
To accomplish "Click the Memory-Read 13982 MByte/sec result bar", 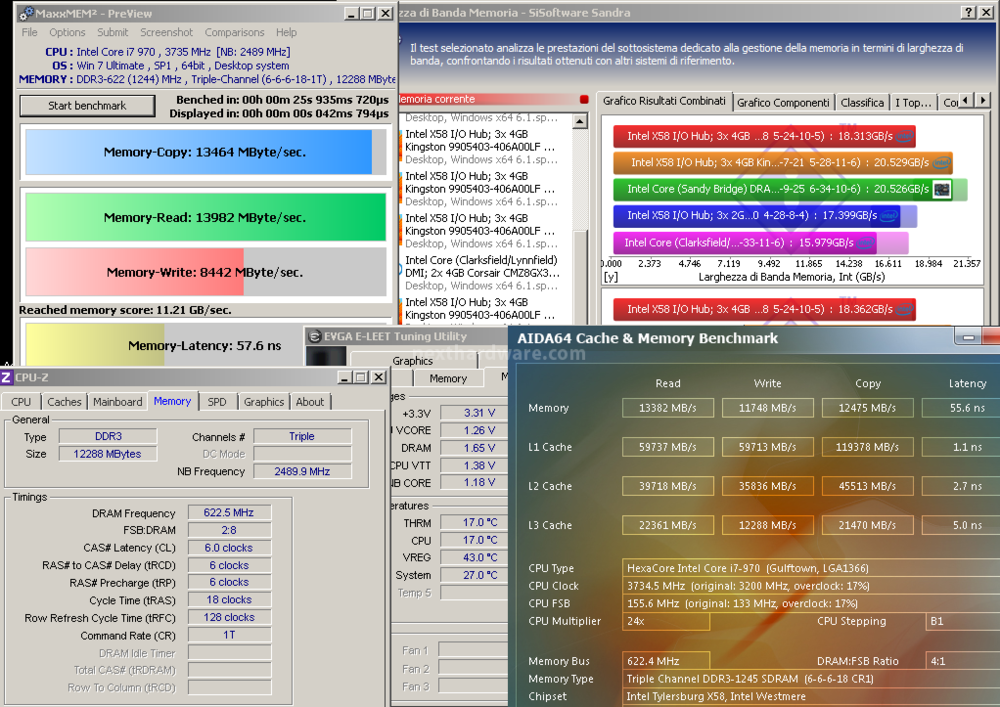I will [205, 217].
